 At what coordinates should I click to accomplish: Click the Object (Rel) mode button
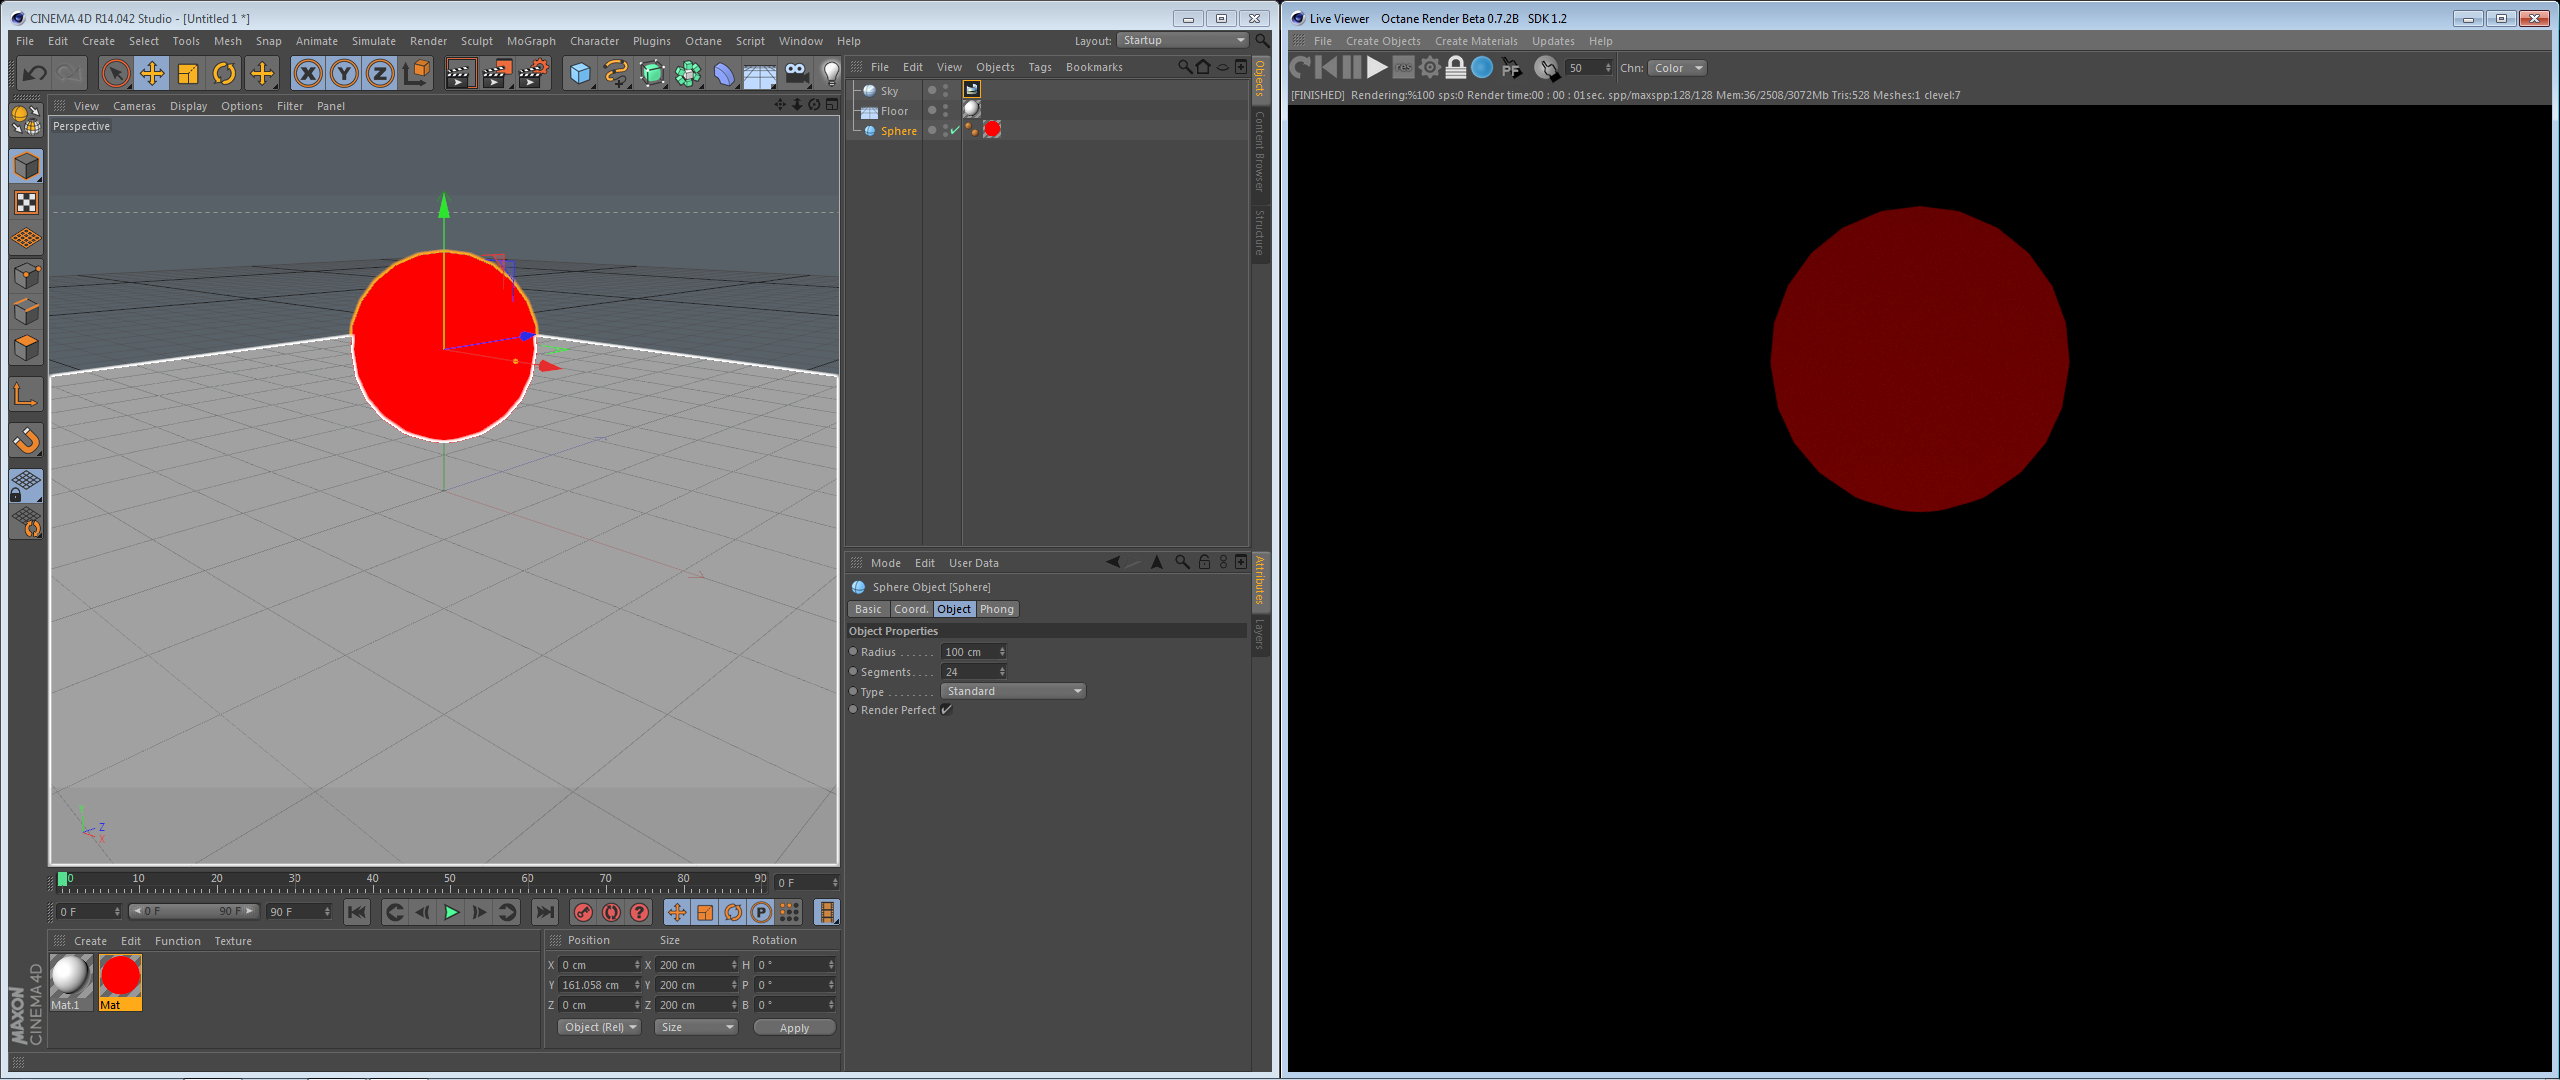[x=599, y=1027]
